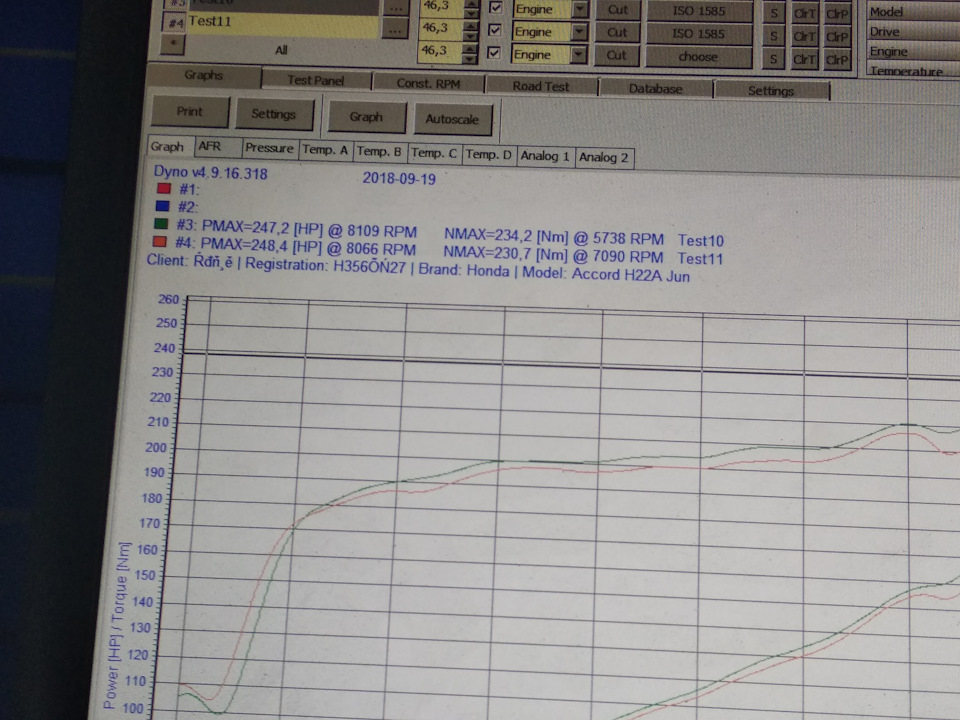Click the asterisk button in the All row

click(x=173, y=44)
